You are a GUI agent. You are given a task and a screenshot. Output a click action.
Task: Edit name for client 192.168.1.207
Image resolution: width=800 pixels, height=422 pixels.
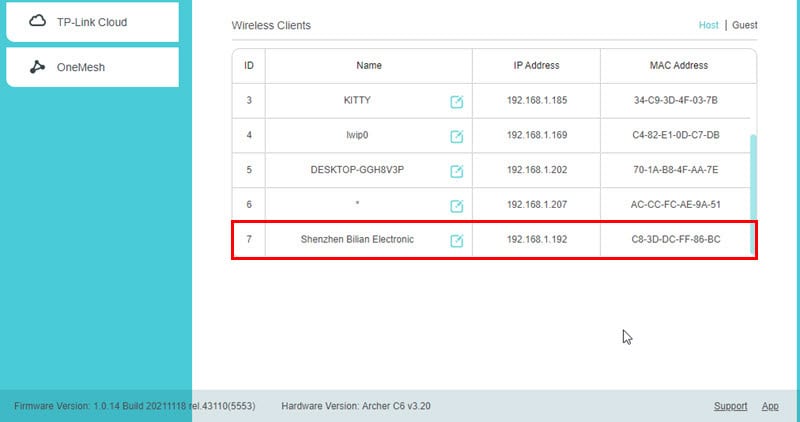pos(457,206)
